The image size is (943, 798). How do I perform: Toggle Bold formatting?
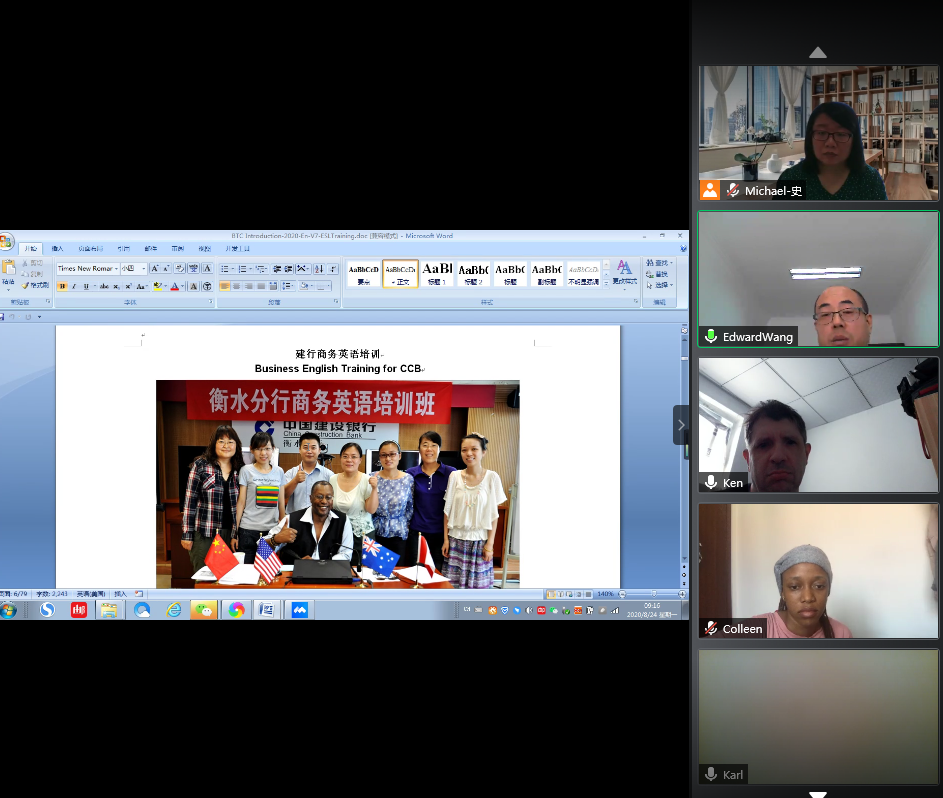click(63, 286)
